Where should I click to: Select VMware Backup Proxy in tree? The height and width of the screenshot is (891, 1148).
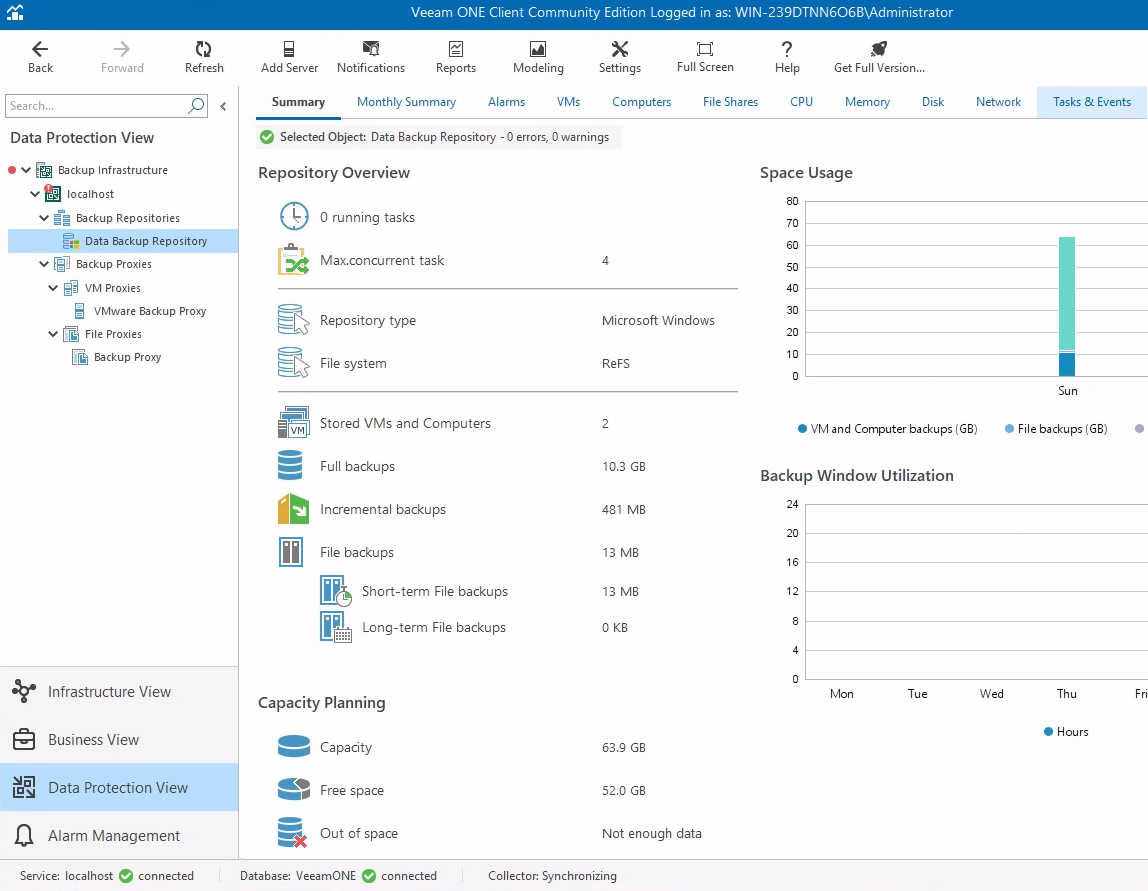149,311
